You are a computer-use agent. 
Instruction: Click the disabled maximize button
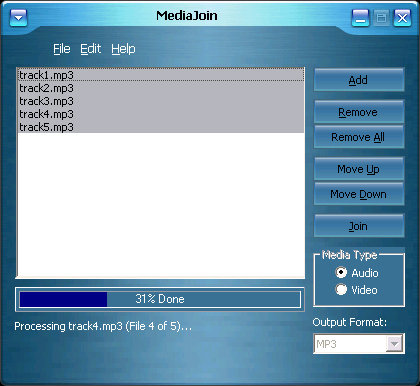381,18
